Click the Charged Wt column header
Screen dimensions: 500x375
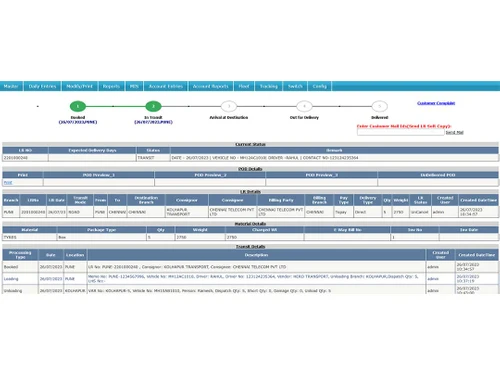pyautogui.click(x=265, y=230)
